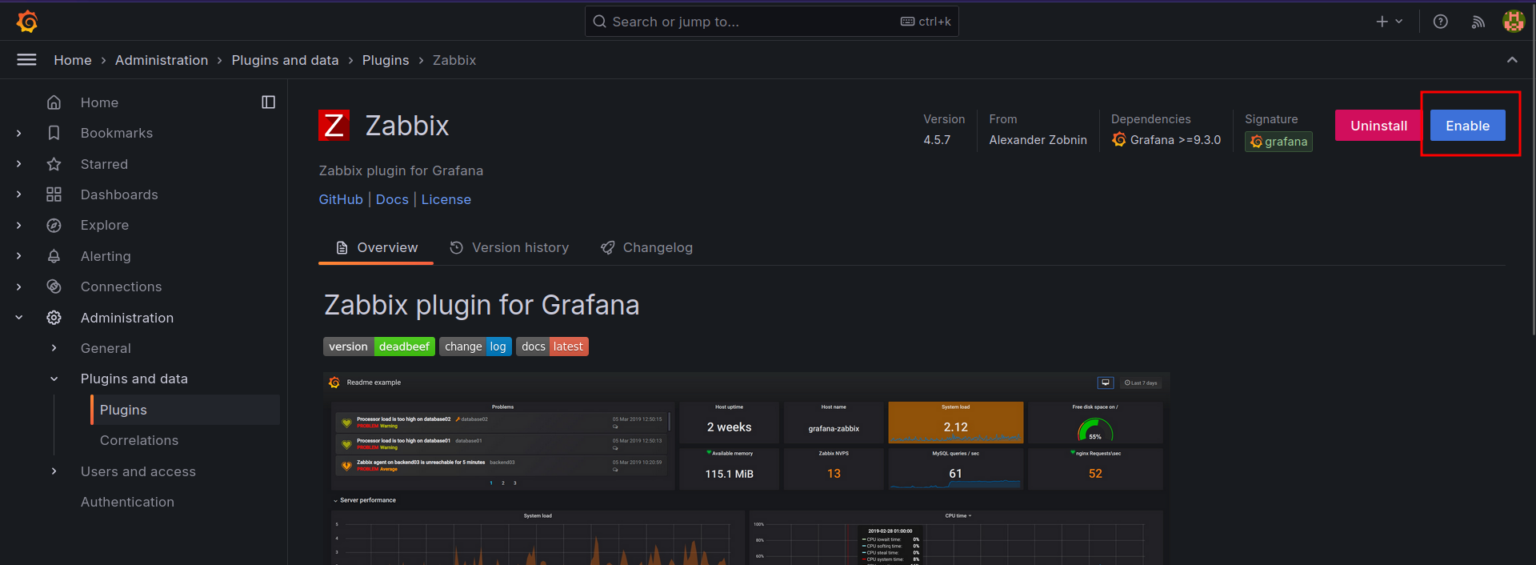Select Authentication in the sidebar
Viewport: 1536px width, 565px height.
pos(127,502)
